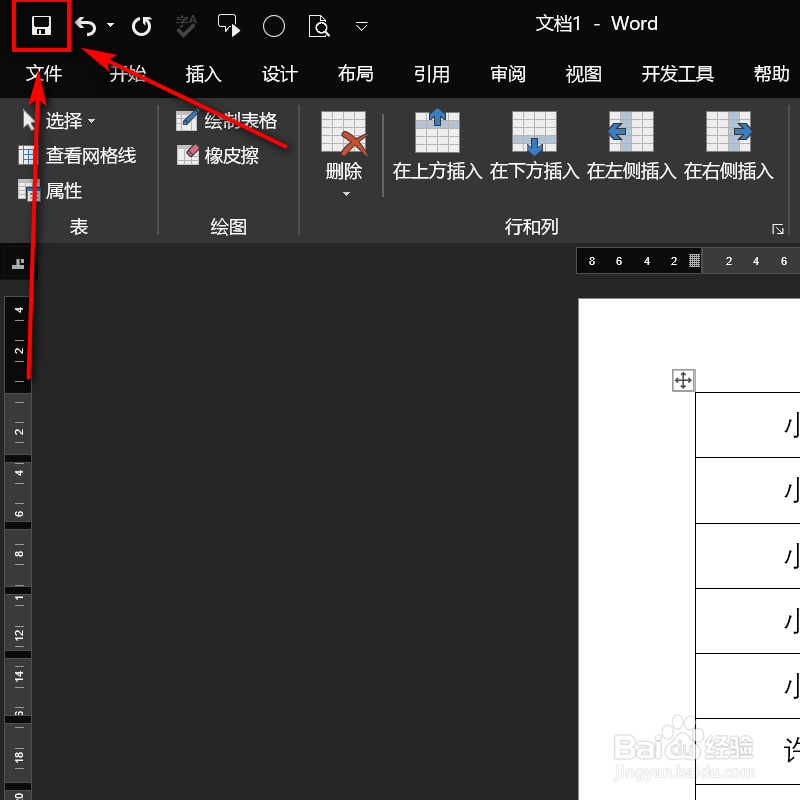Click the print preview icon
This screenshot has width=800, height=800.
pyautogui.click(x=319, y=26)
